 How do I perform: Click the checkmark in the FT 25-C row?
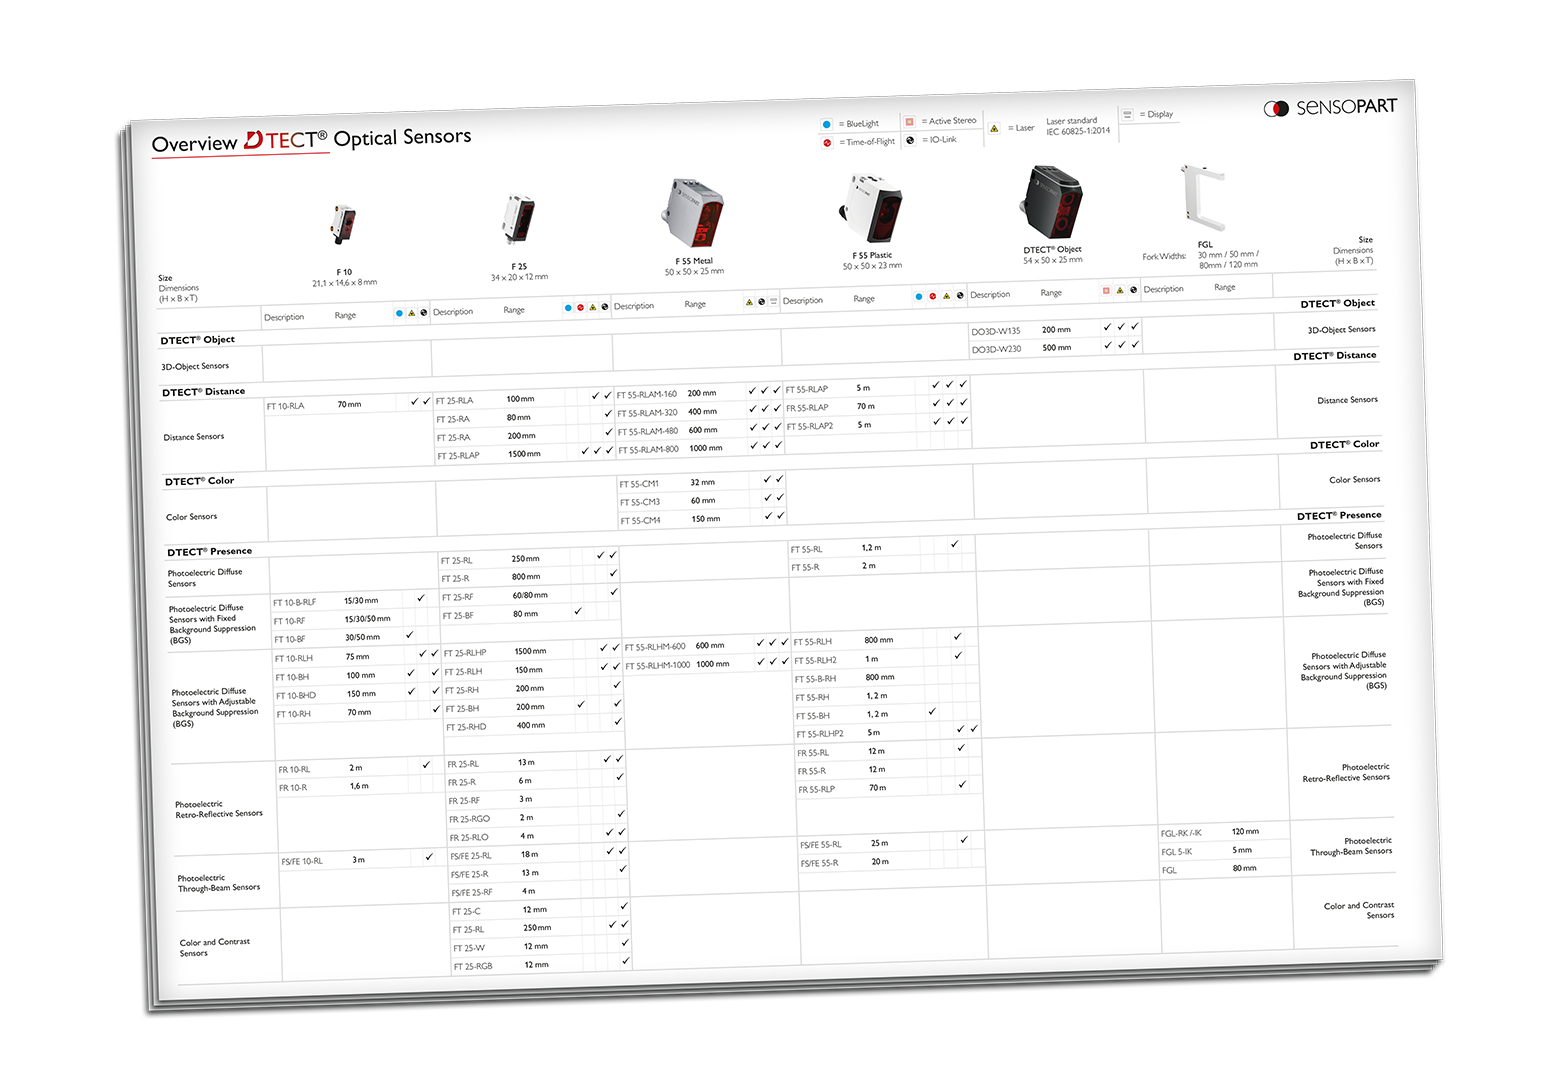click(624, 906)
